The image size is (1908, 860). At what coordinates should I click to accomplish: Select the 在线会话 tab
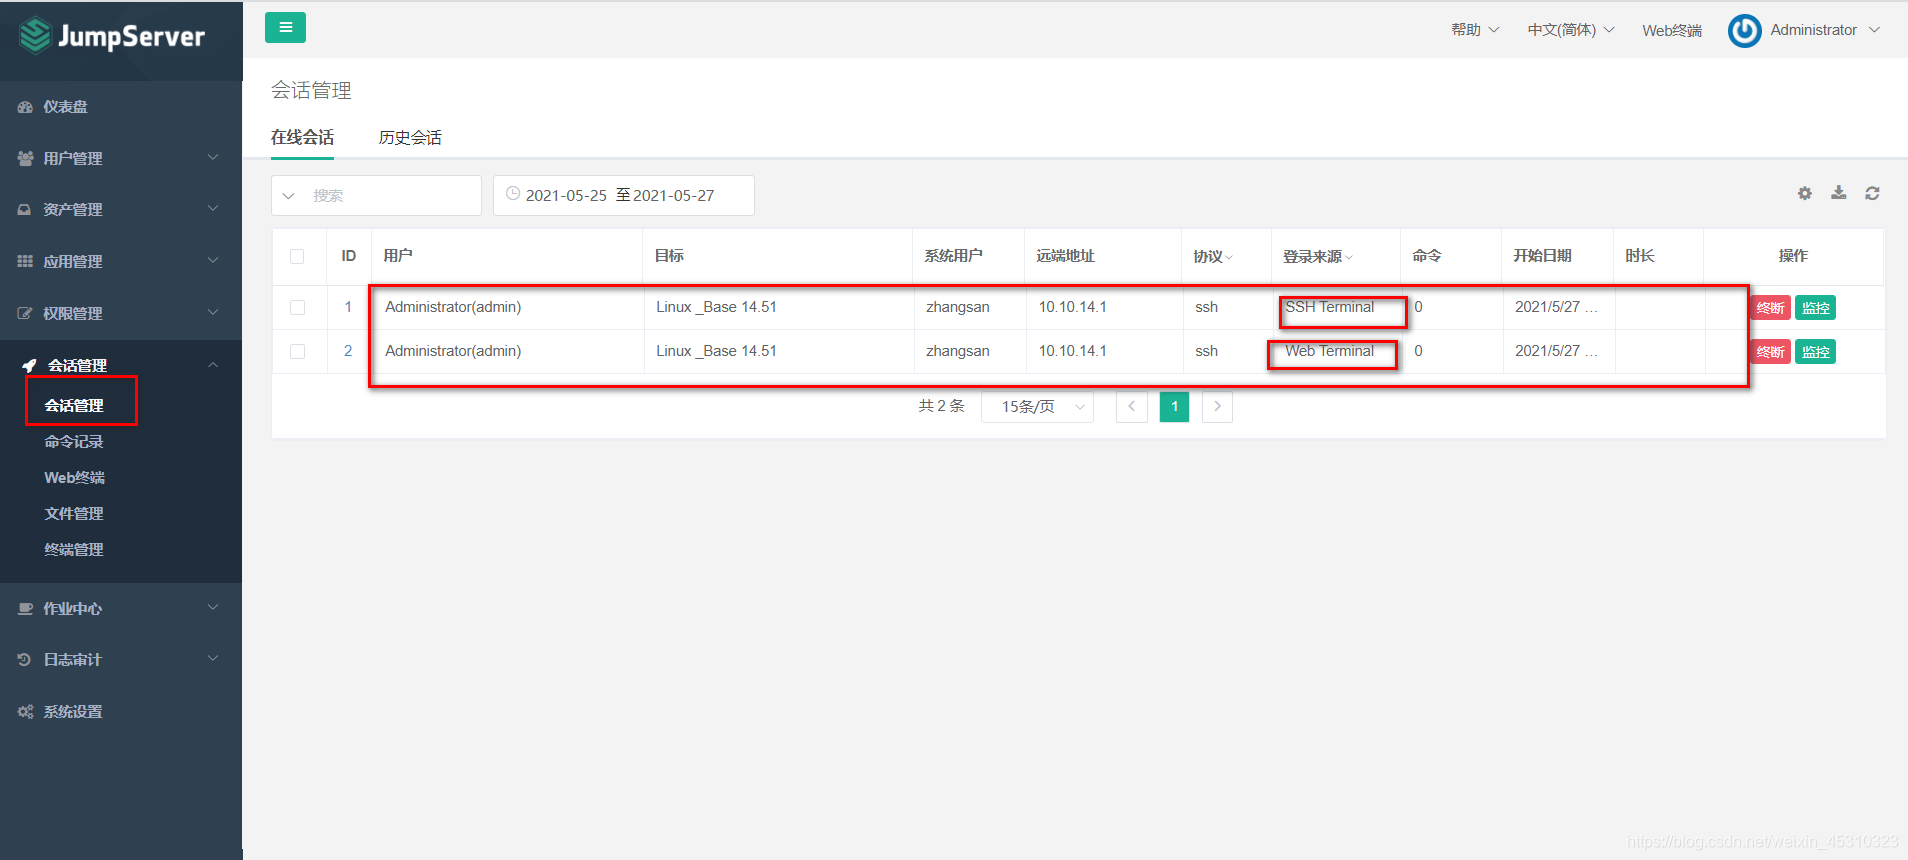(302, 138)
